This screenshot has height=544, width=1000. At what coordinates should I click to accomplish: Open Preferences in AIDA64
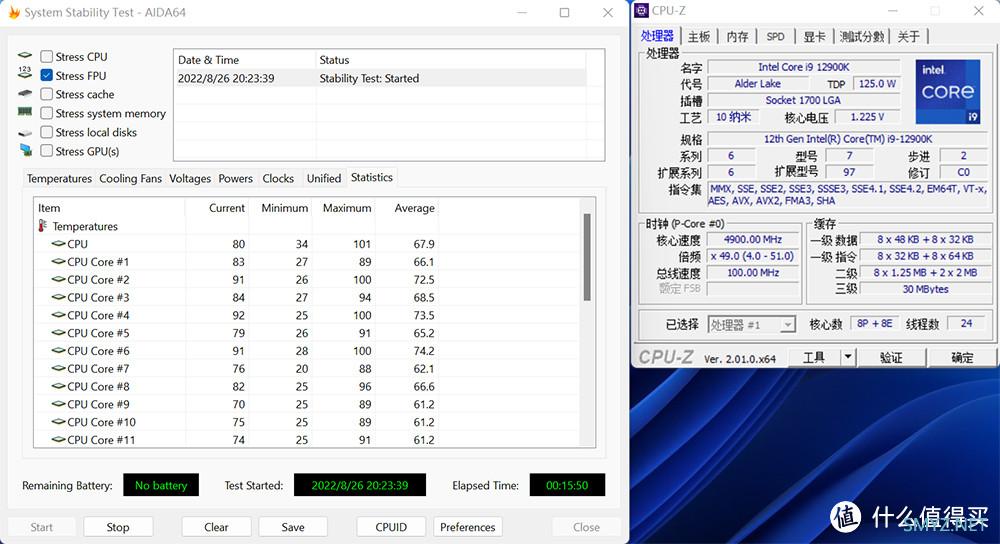(x=467, y=527)
